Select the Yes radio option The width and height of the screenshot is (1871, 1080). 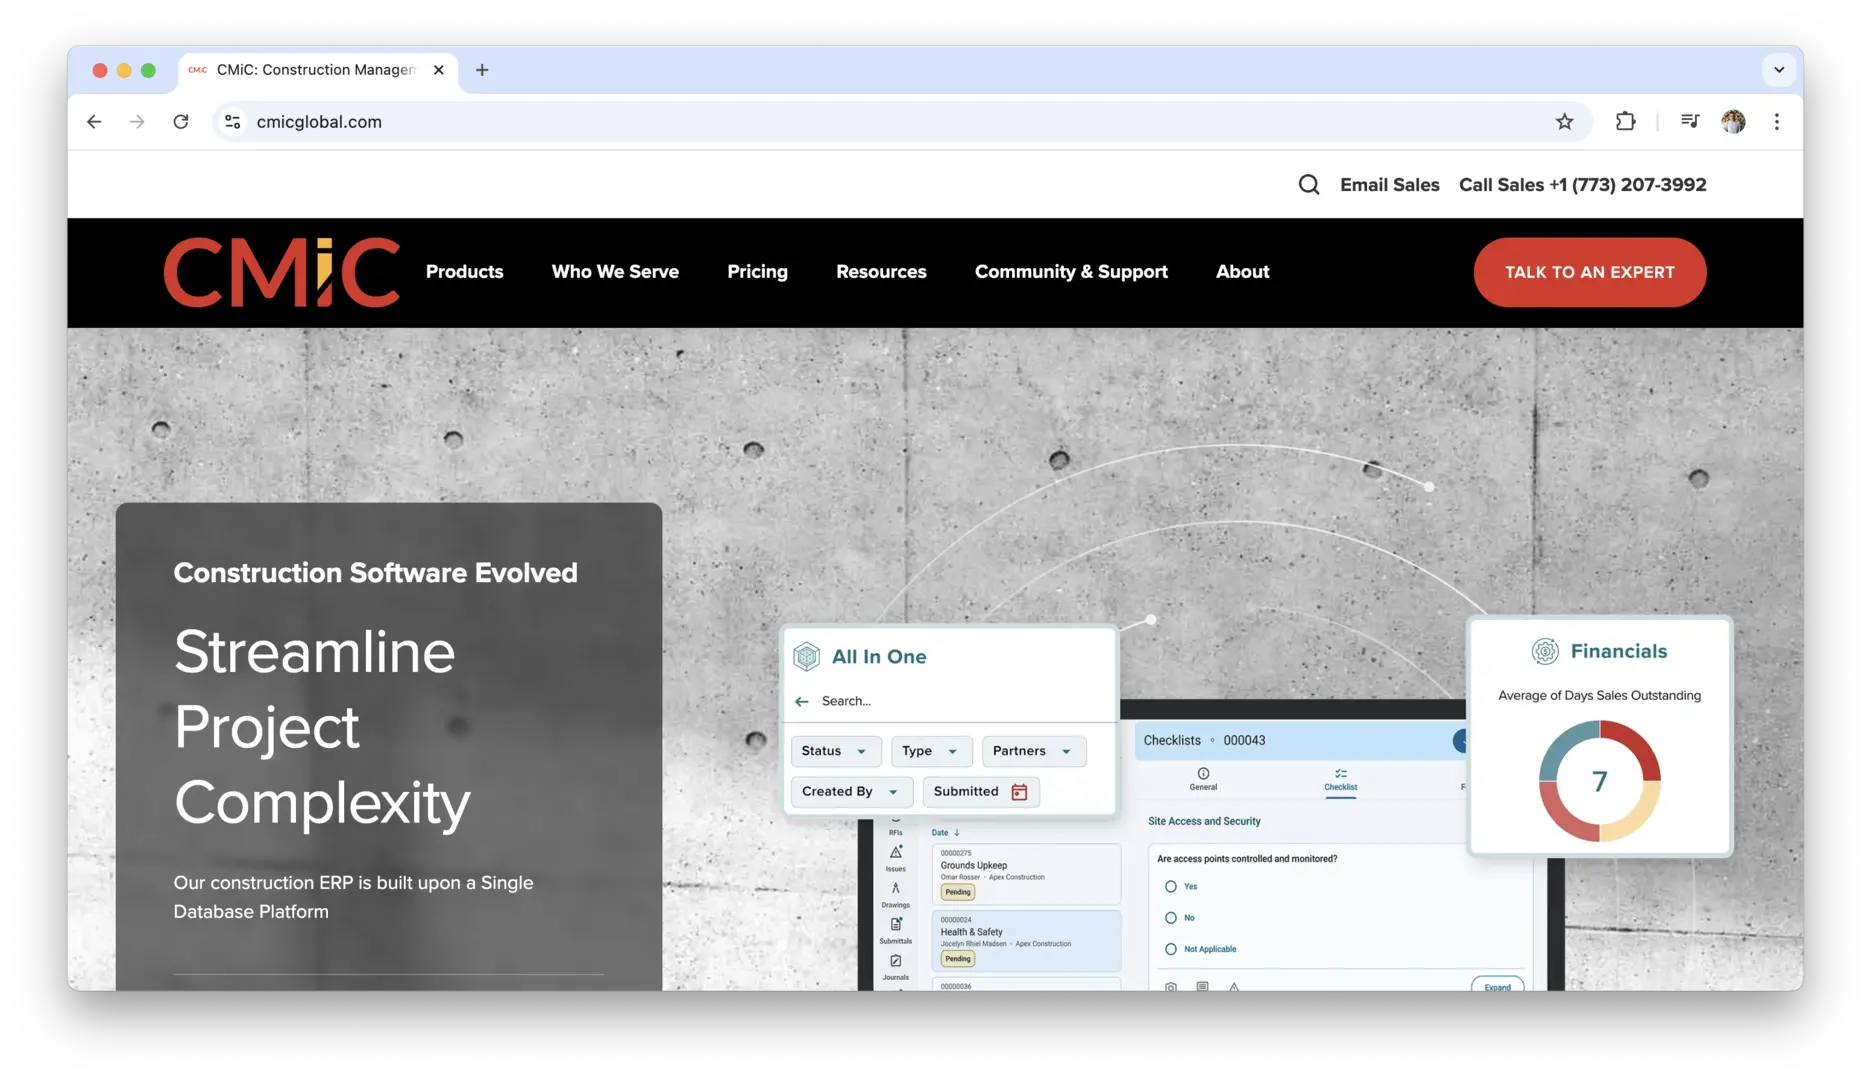click(1170, 887)
